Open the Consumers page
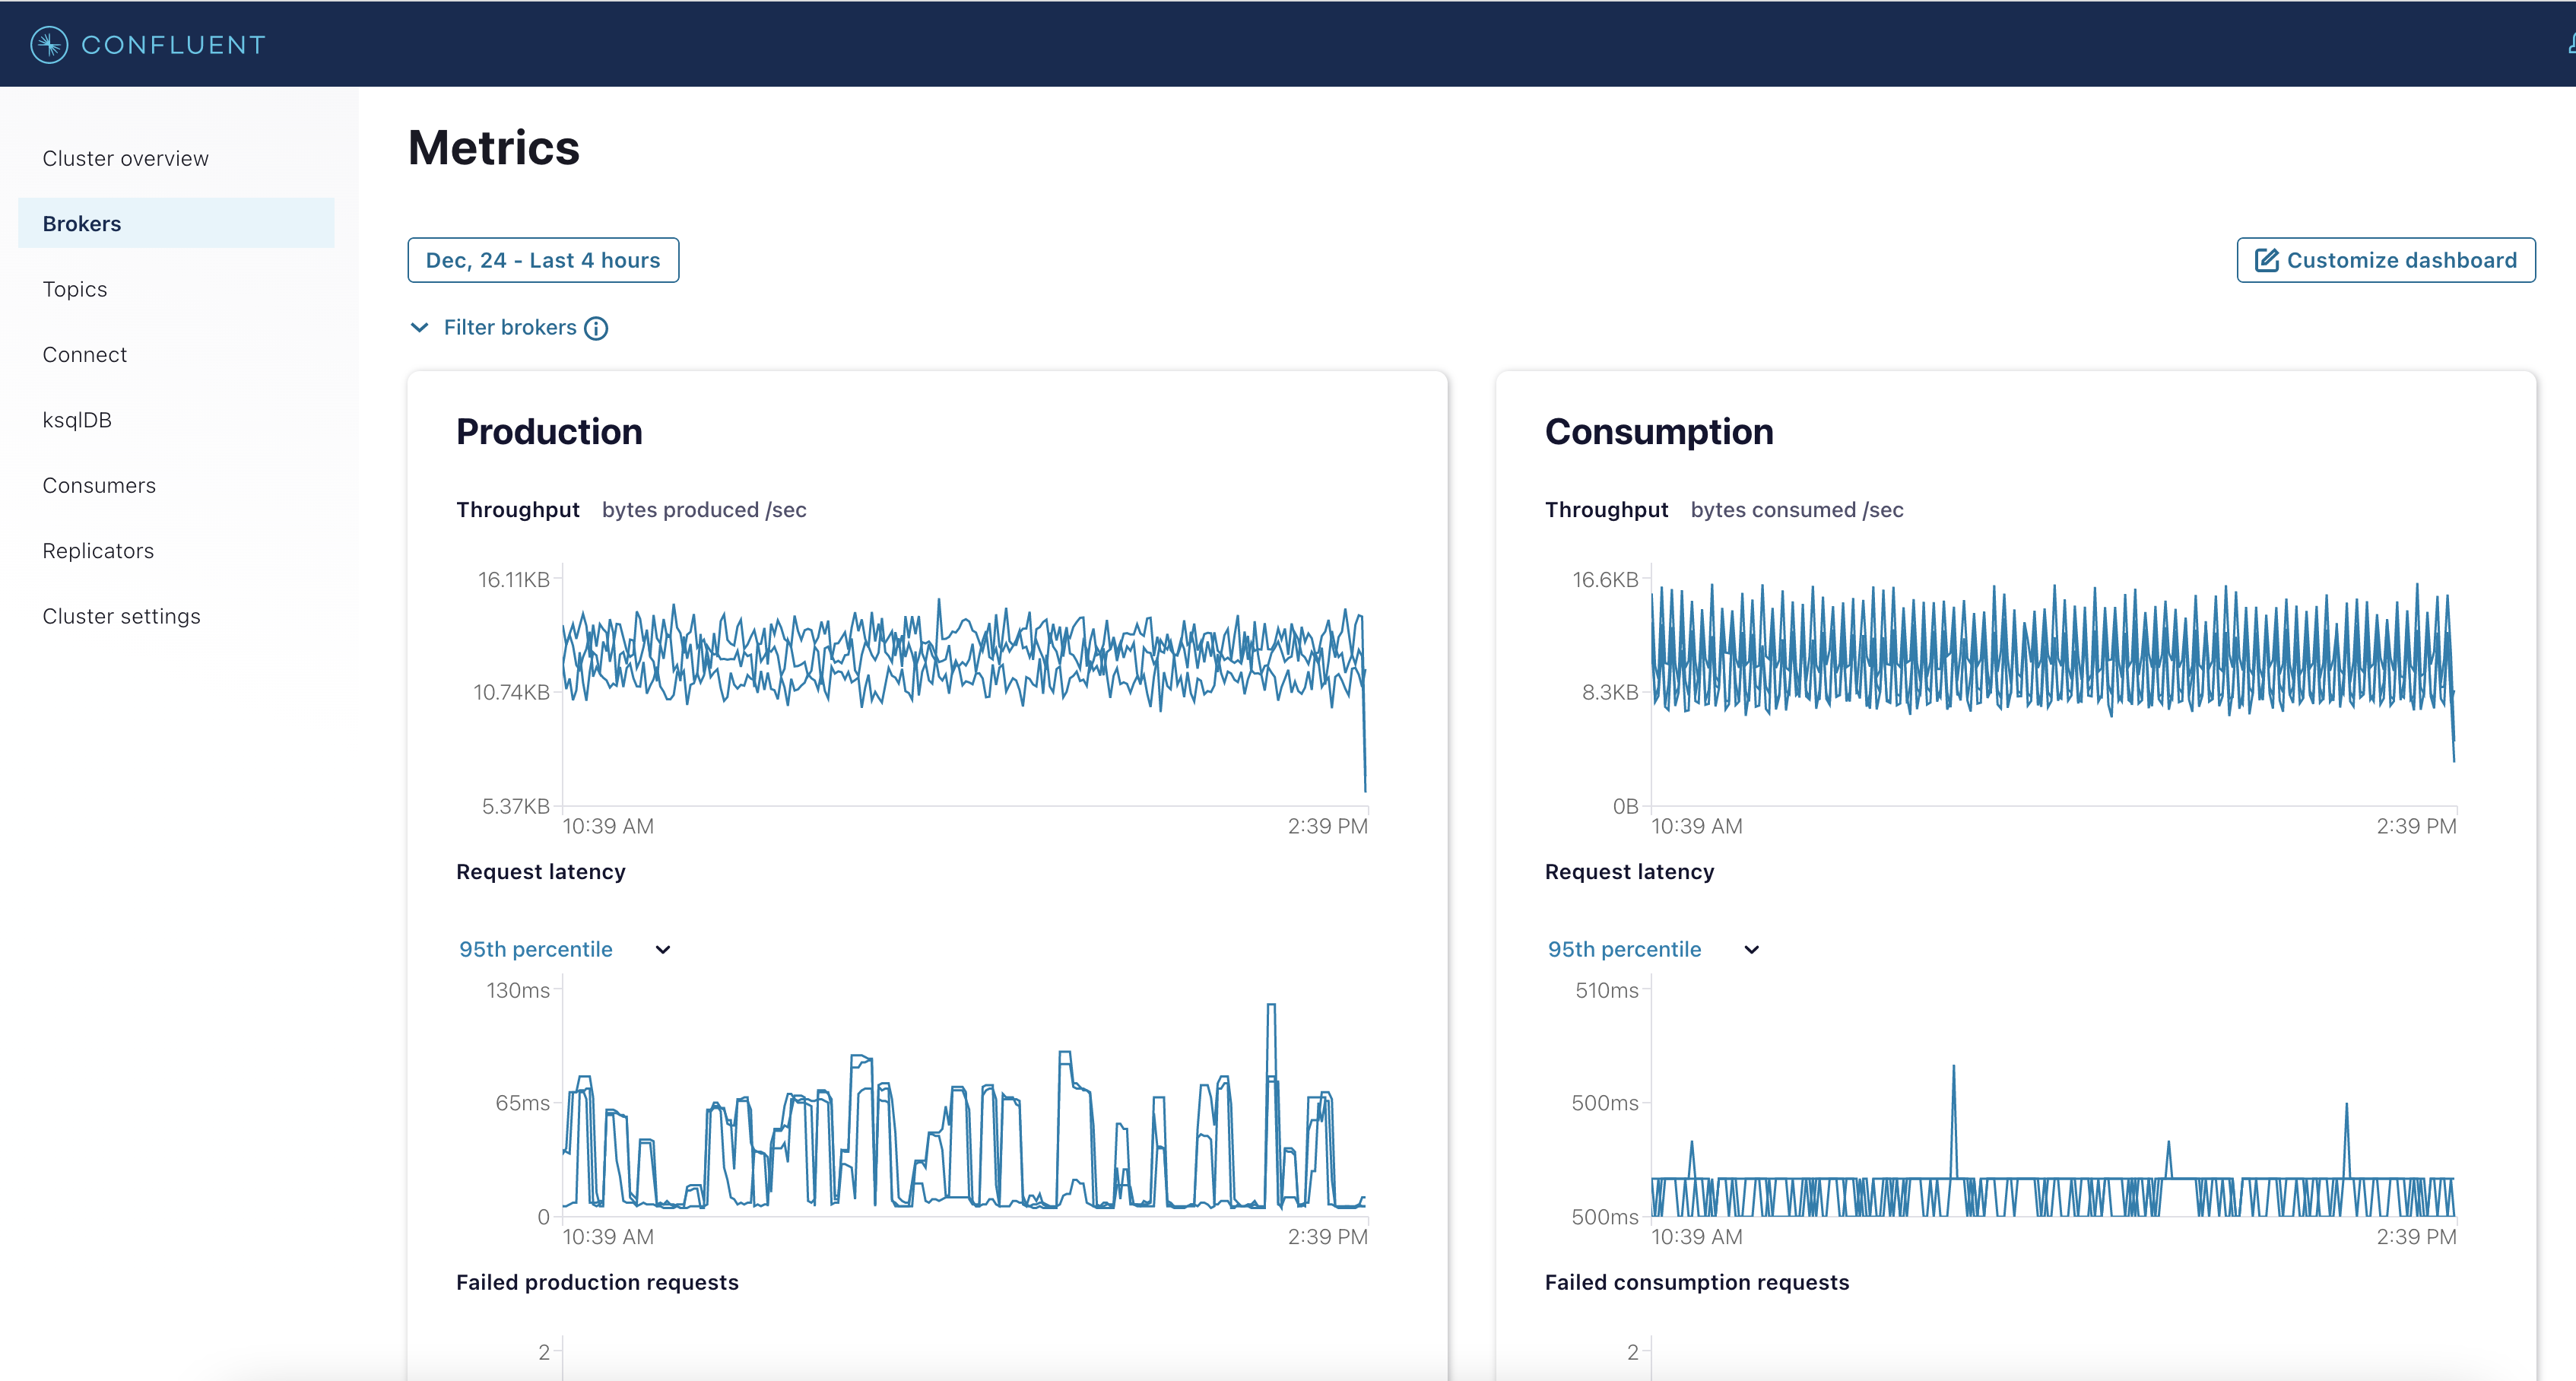Screen dimensions: 2576x1381 pyautogui.click(x=99, y=485)
